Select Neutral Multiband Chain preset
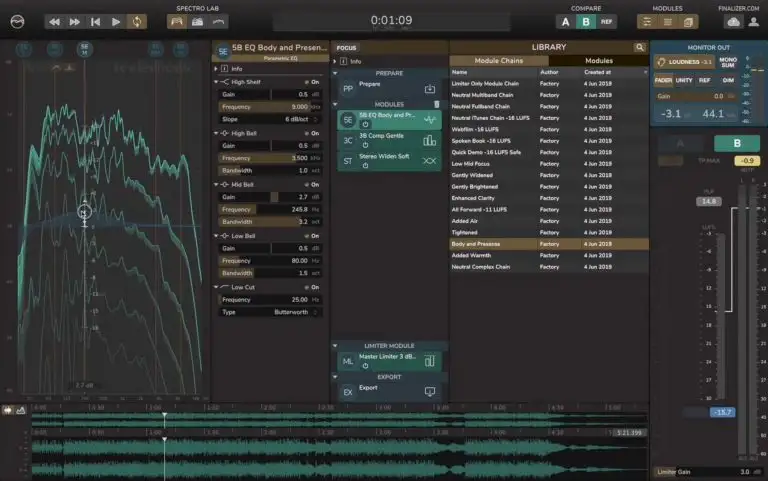Viewport: 768px width, 481px height. tap(549, 95)
